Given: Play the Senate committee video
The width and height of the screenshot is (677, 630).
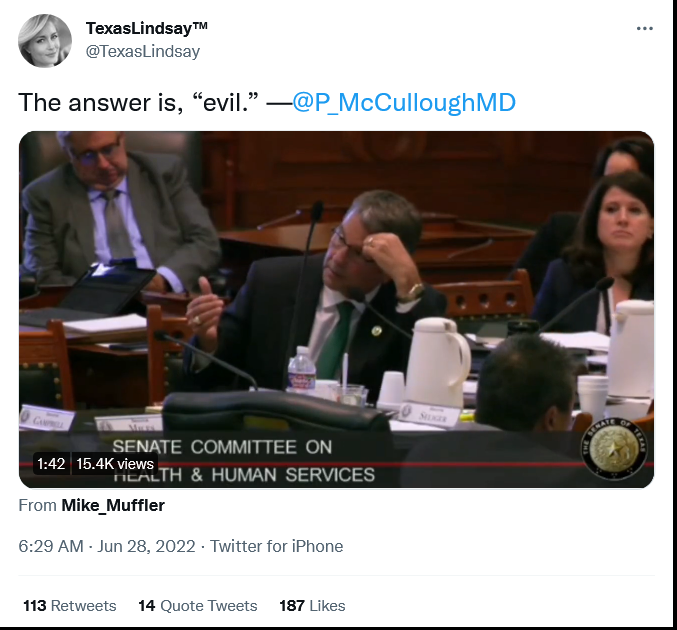Looking at the screenshot, I should pos(336,309).
